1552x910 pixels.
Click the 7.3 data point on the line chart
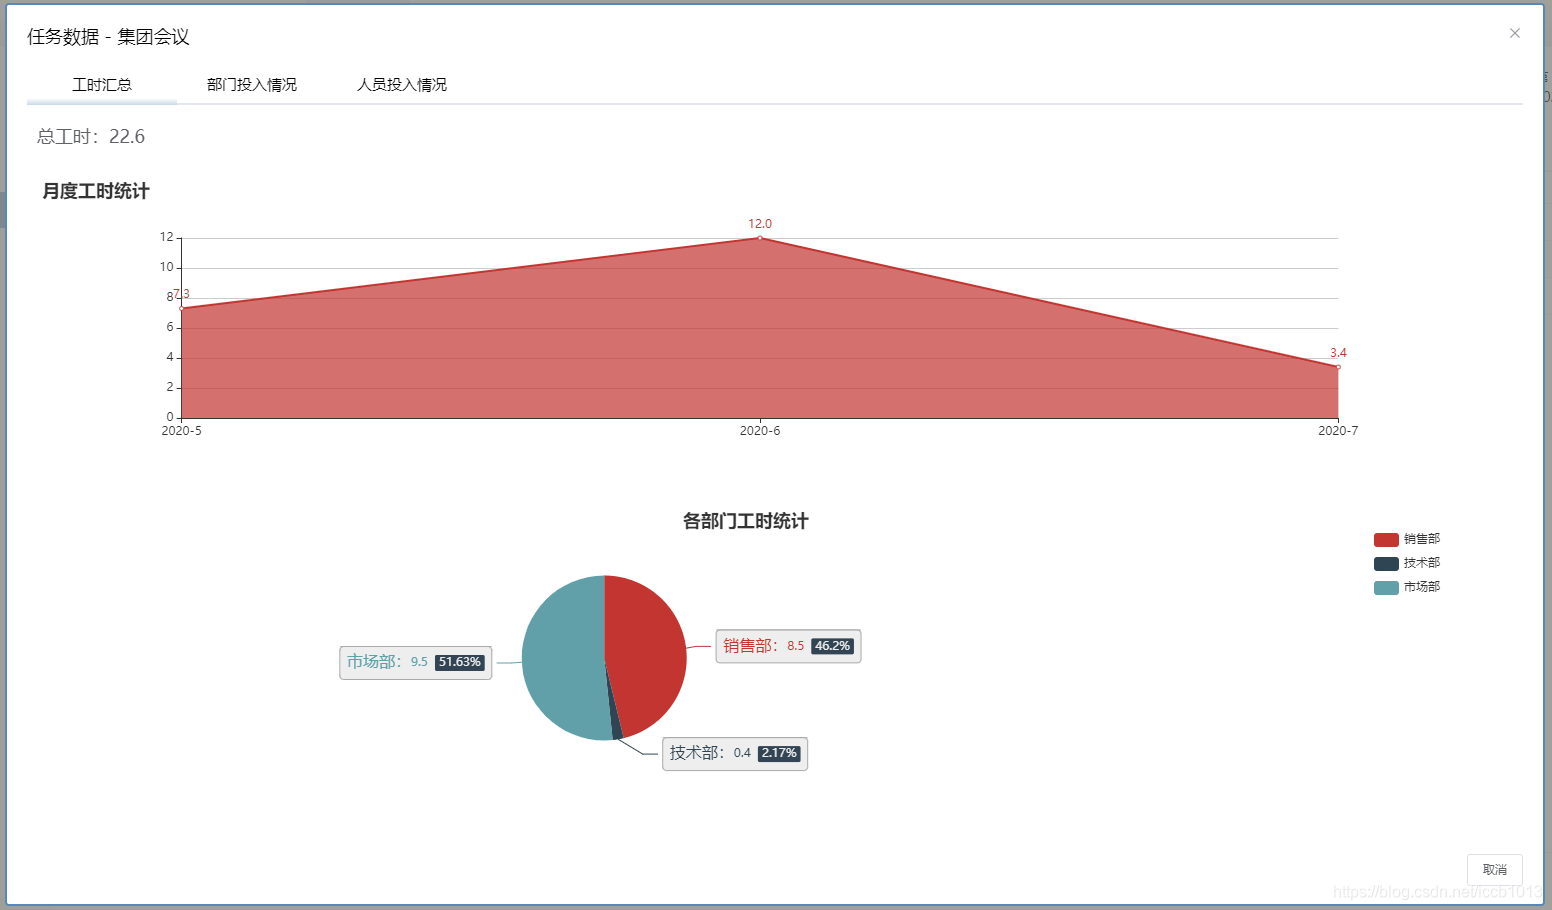182,308
